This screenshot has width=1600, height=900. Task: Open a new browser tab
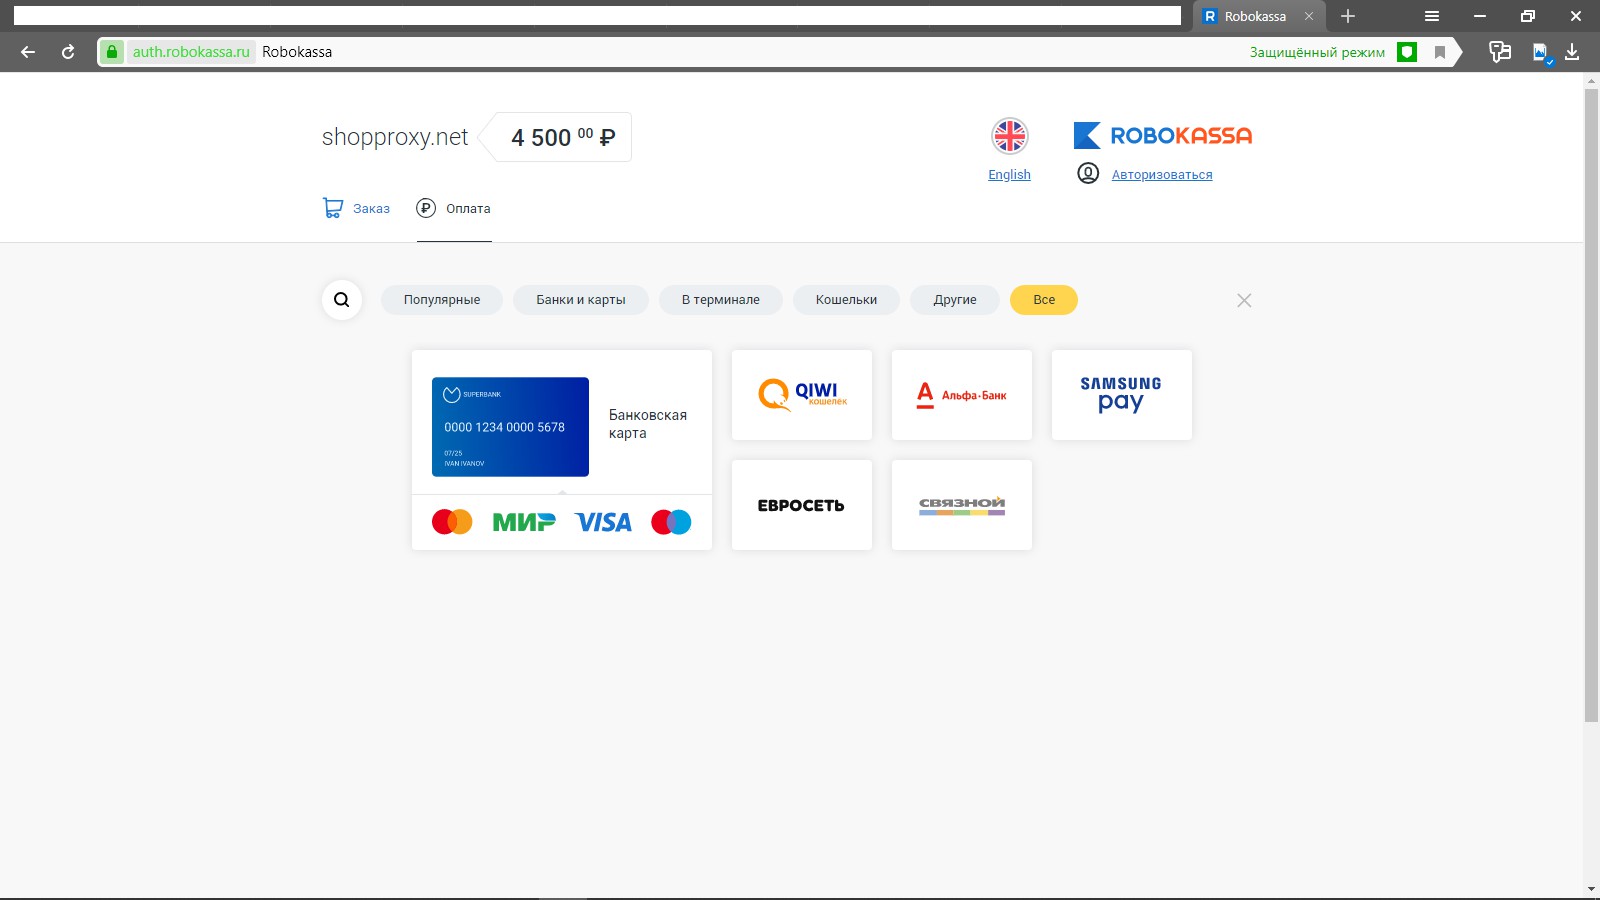click(x=1348, y=16)
